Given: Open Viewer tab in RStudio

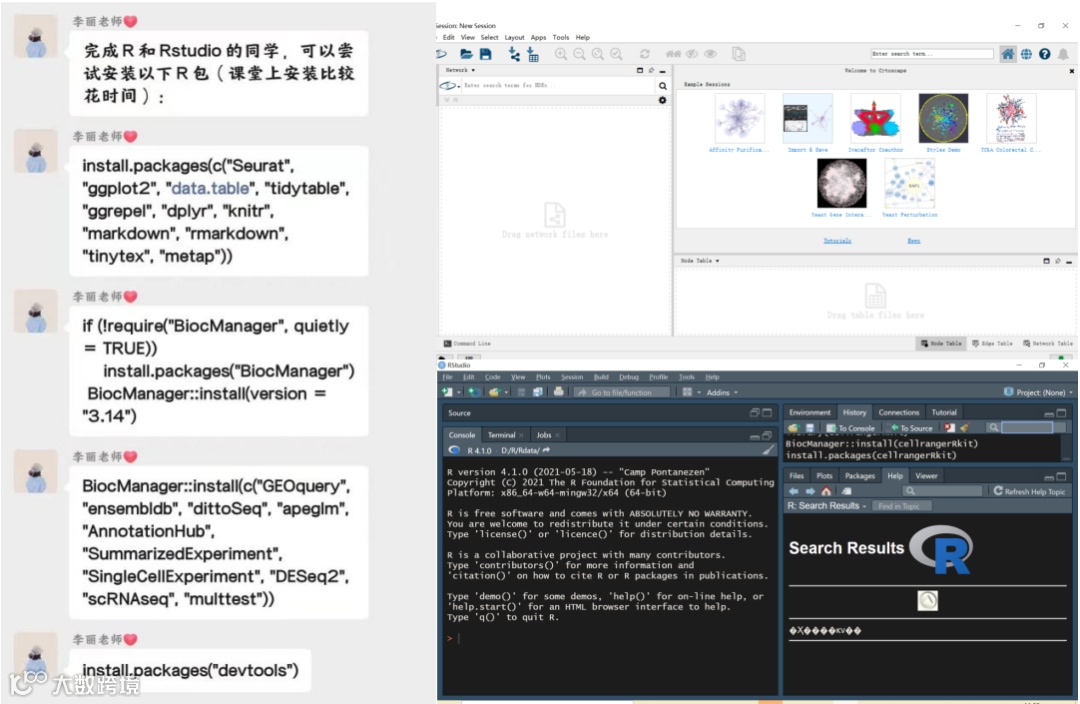Looking at the screenshot, I should click(926, 476).
